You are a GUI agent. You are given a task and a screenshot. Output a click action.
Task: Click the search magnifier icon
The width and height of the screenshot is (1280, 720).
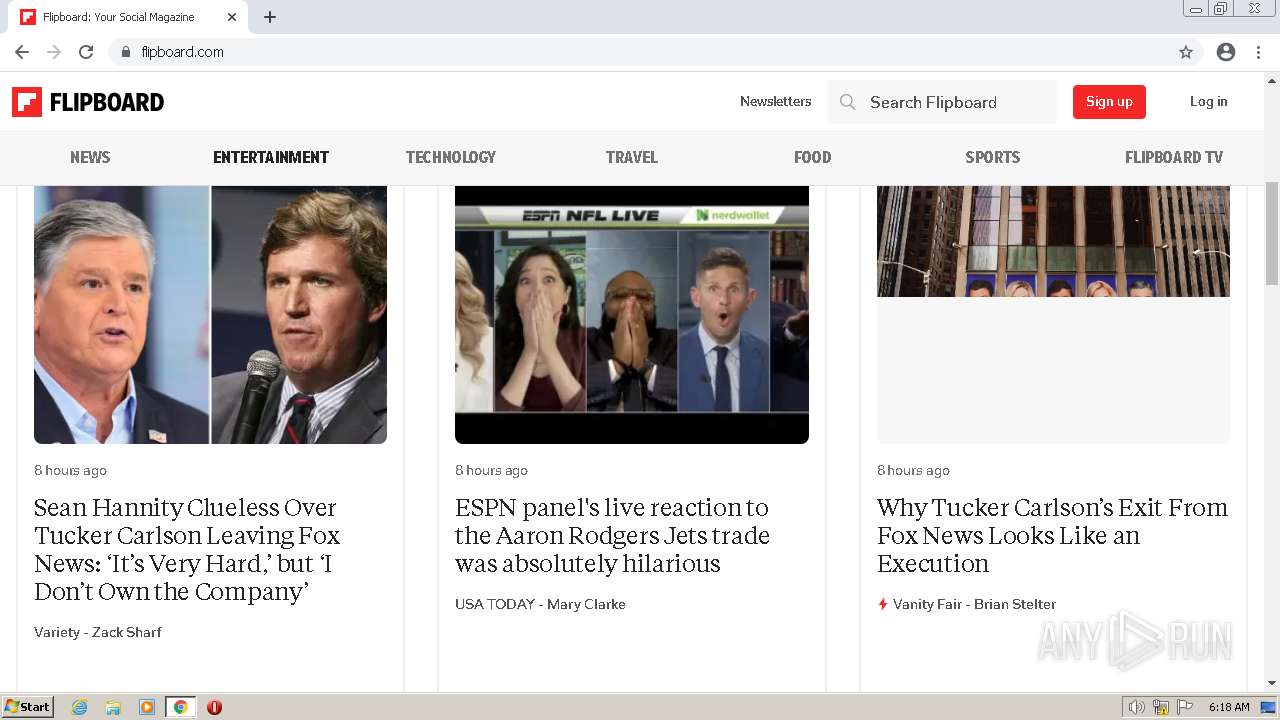pos(847,102)
